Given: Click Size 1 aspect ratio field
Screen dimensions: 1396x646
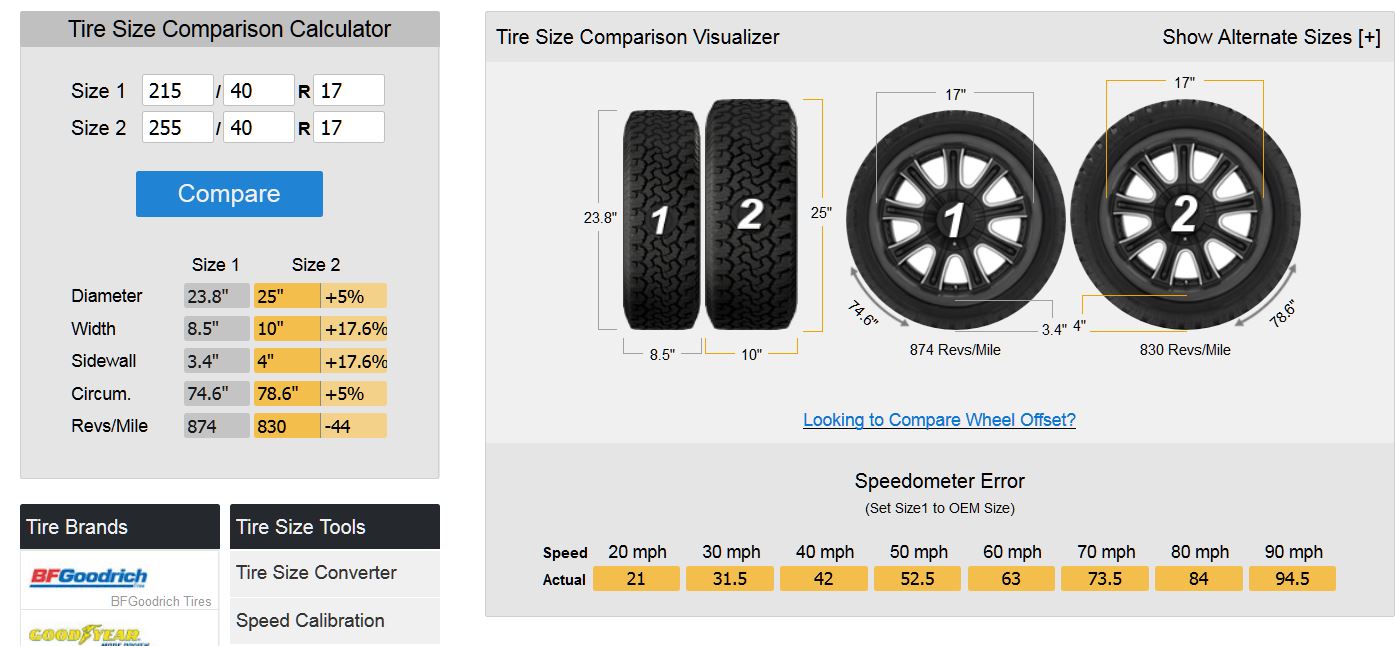Looking at the screenshot, I should [x=258, y=91].
